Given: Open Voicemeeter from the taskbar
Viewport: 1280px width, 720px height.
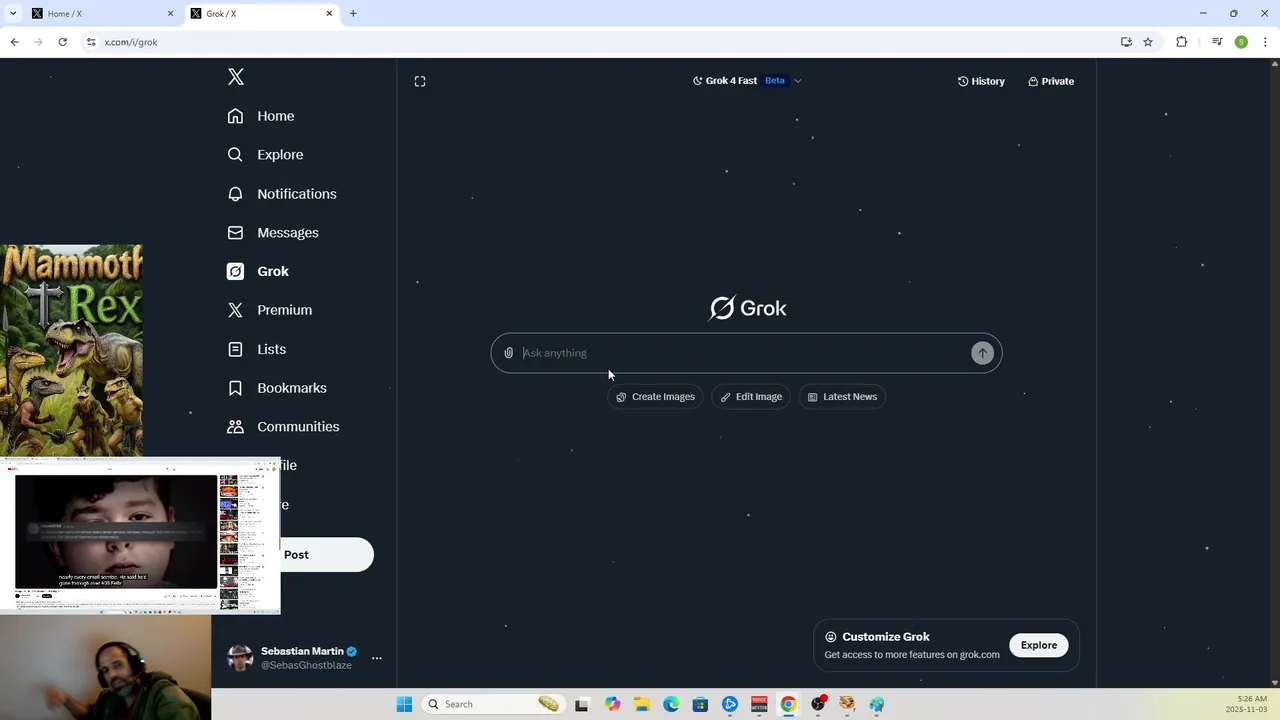Looking at the screenshot, I should pos(759,704).
